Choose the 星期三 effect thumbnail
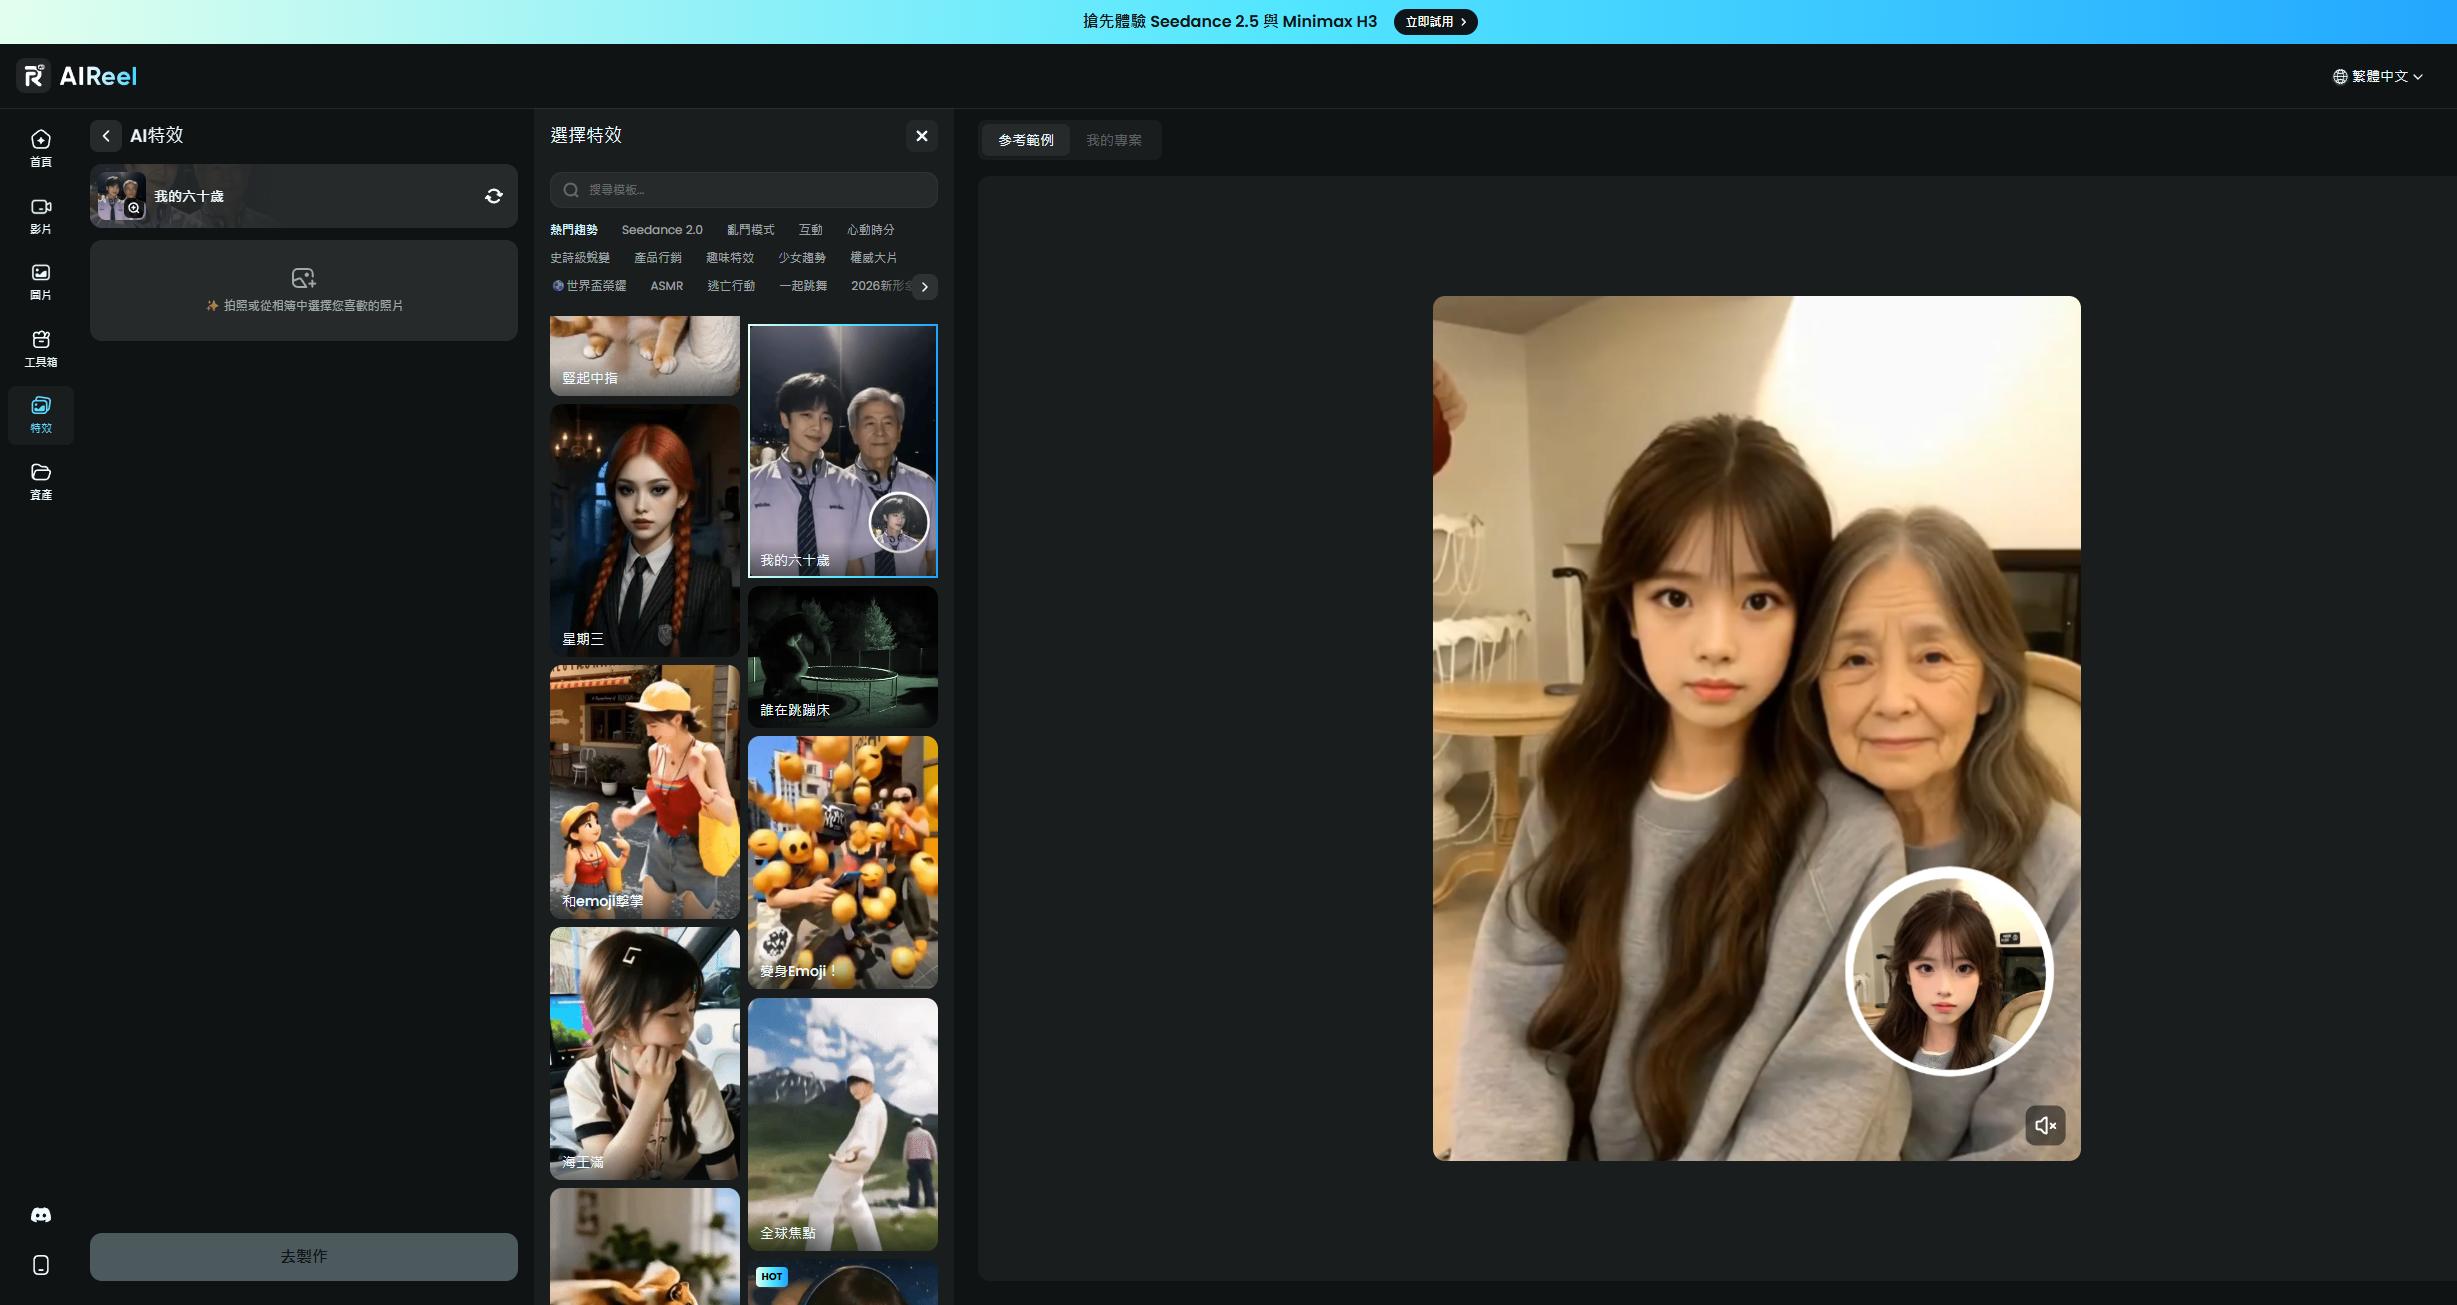This screenshot has height=1305, width=2457. click(645, 531)
